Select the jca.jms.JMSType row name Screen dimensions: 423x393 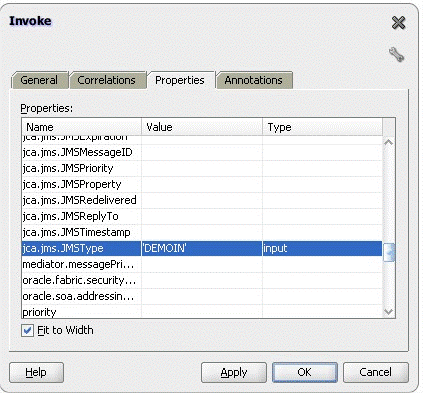coord(82,248)
